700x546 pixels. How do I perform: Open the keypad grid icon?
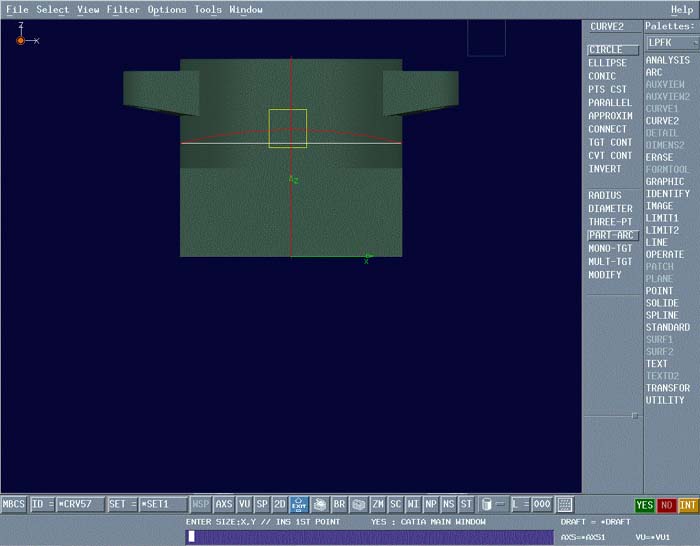(565, 505)
